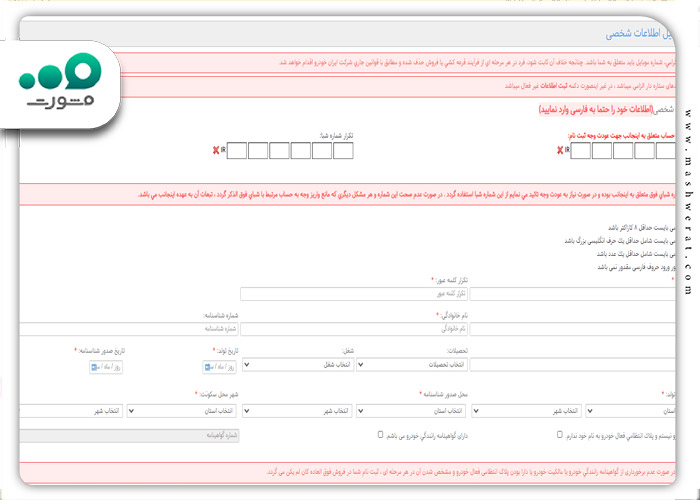Click the red X beside the first Sheba number
Viewport: 700px width, 500px height.
[x=560, y=150]
